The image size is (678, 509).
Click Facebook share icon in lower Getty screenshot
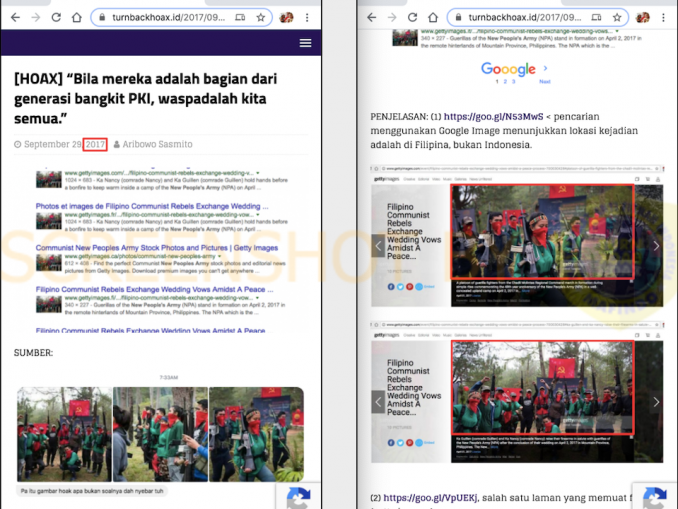click(x=391, y=442)
